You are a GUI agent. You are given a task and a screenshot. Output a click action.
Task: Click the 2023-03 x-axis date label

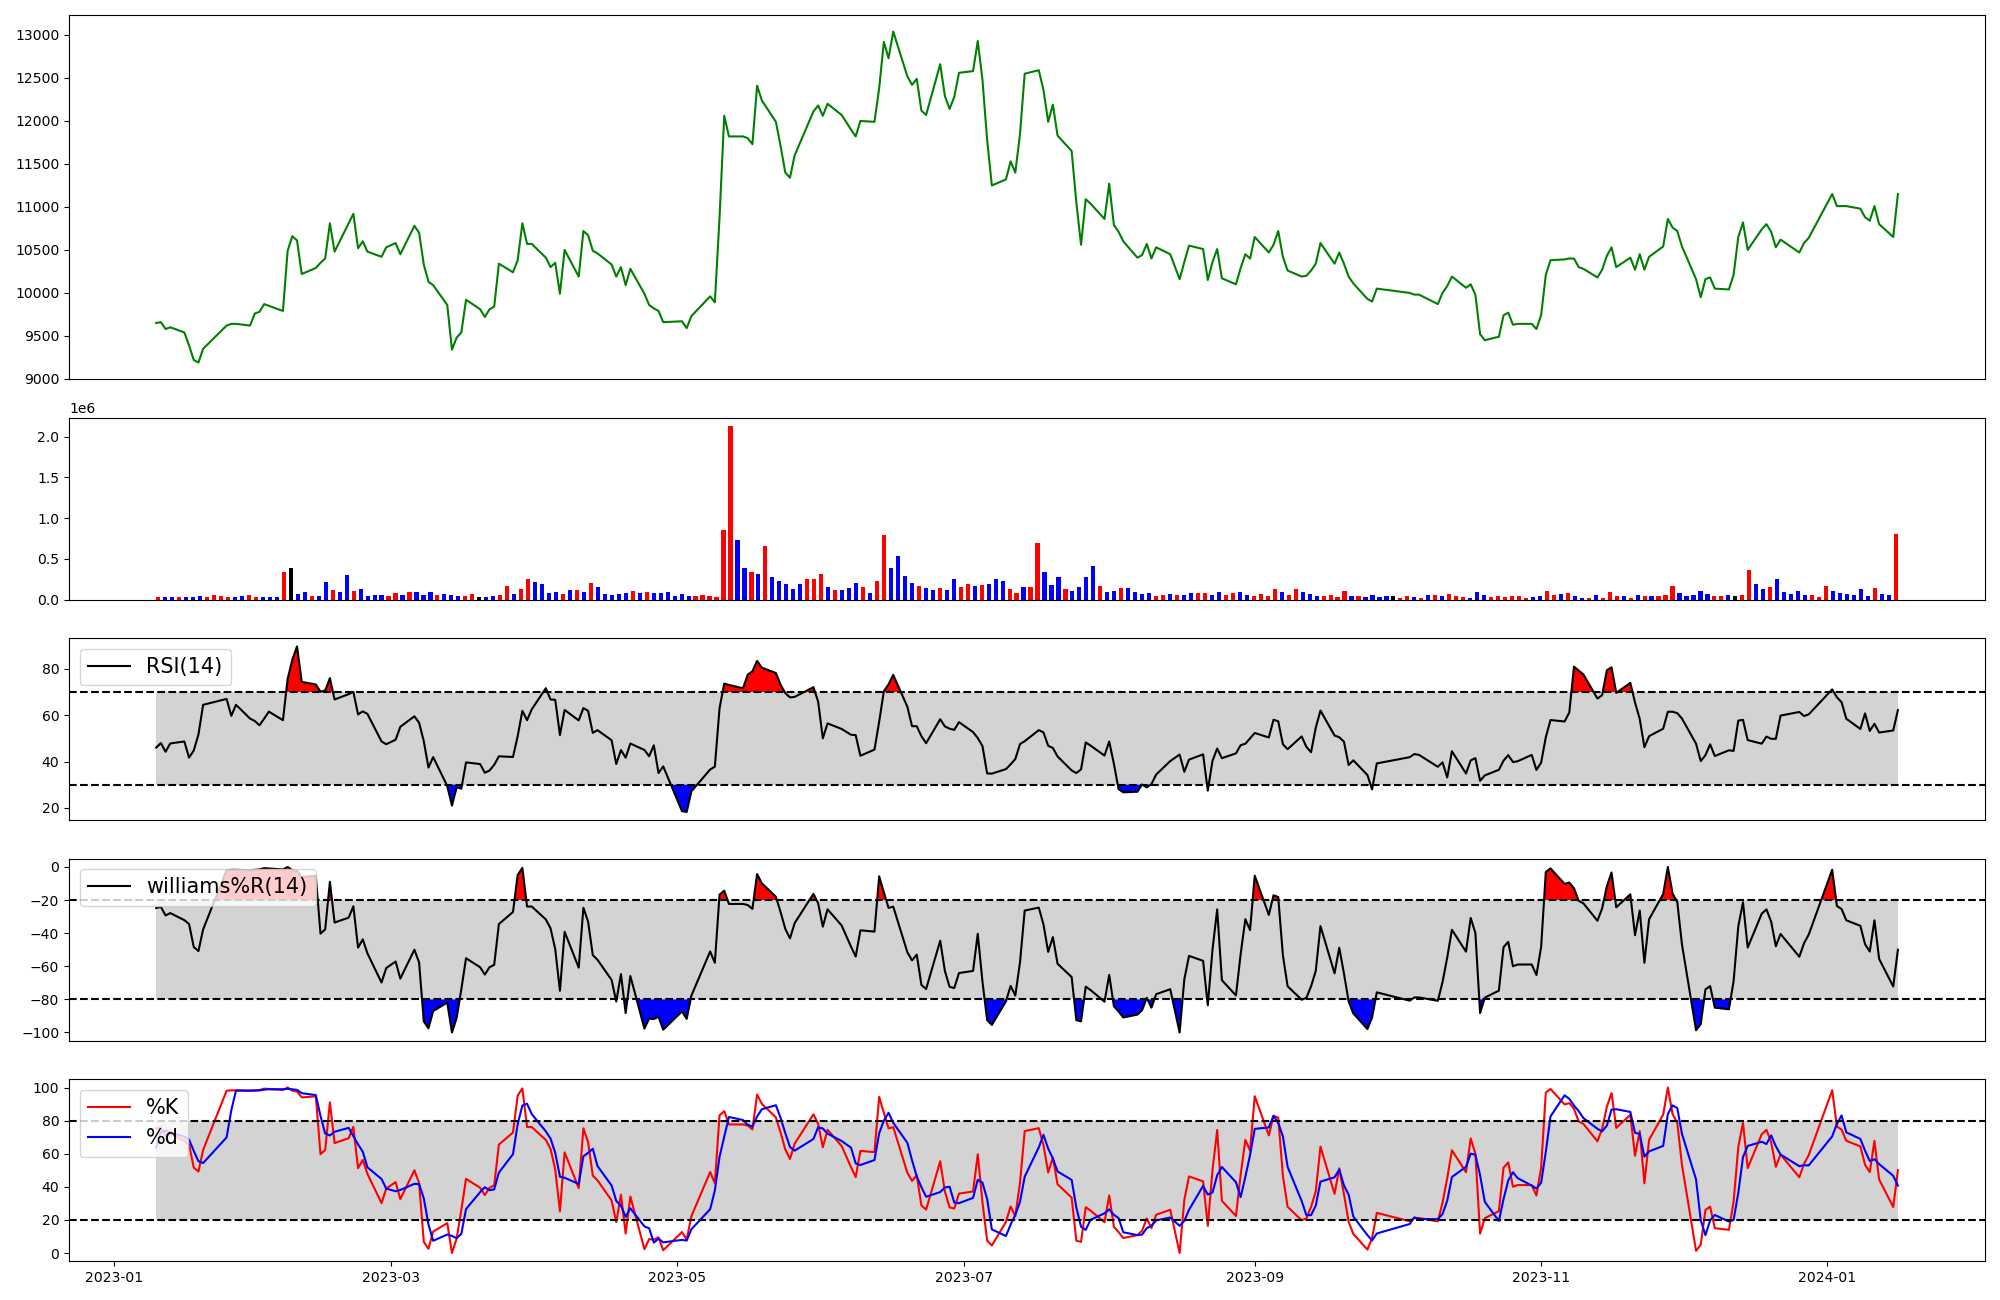[391, 1277]
